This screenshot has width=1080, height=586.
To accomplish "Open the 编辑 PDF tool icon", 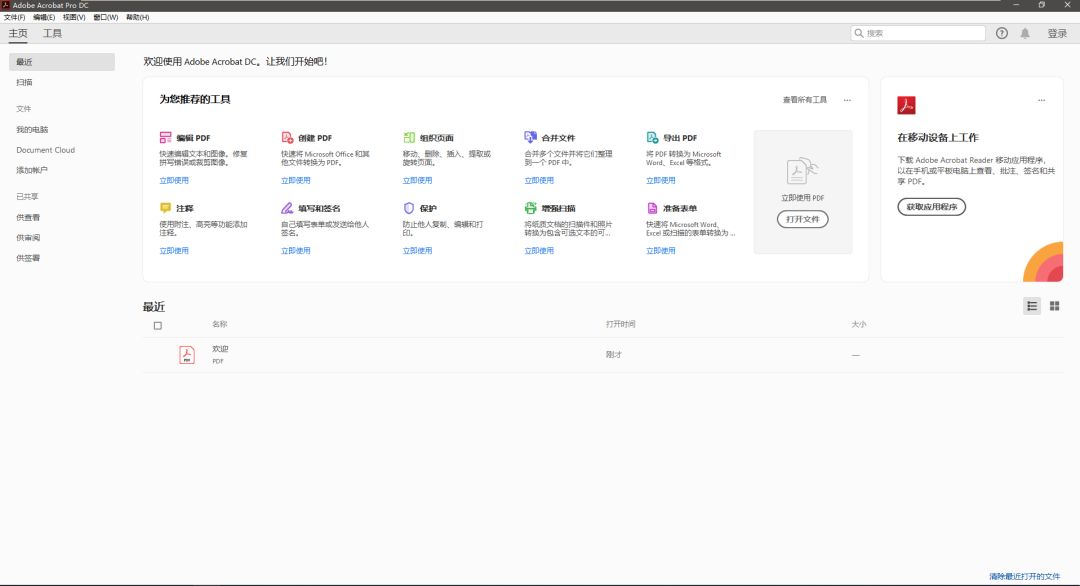I will [165, 138].
